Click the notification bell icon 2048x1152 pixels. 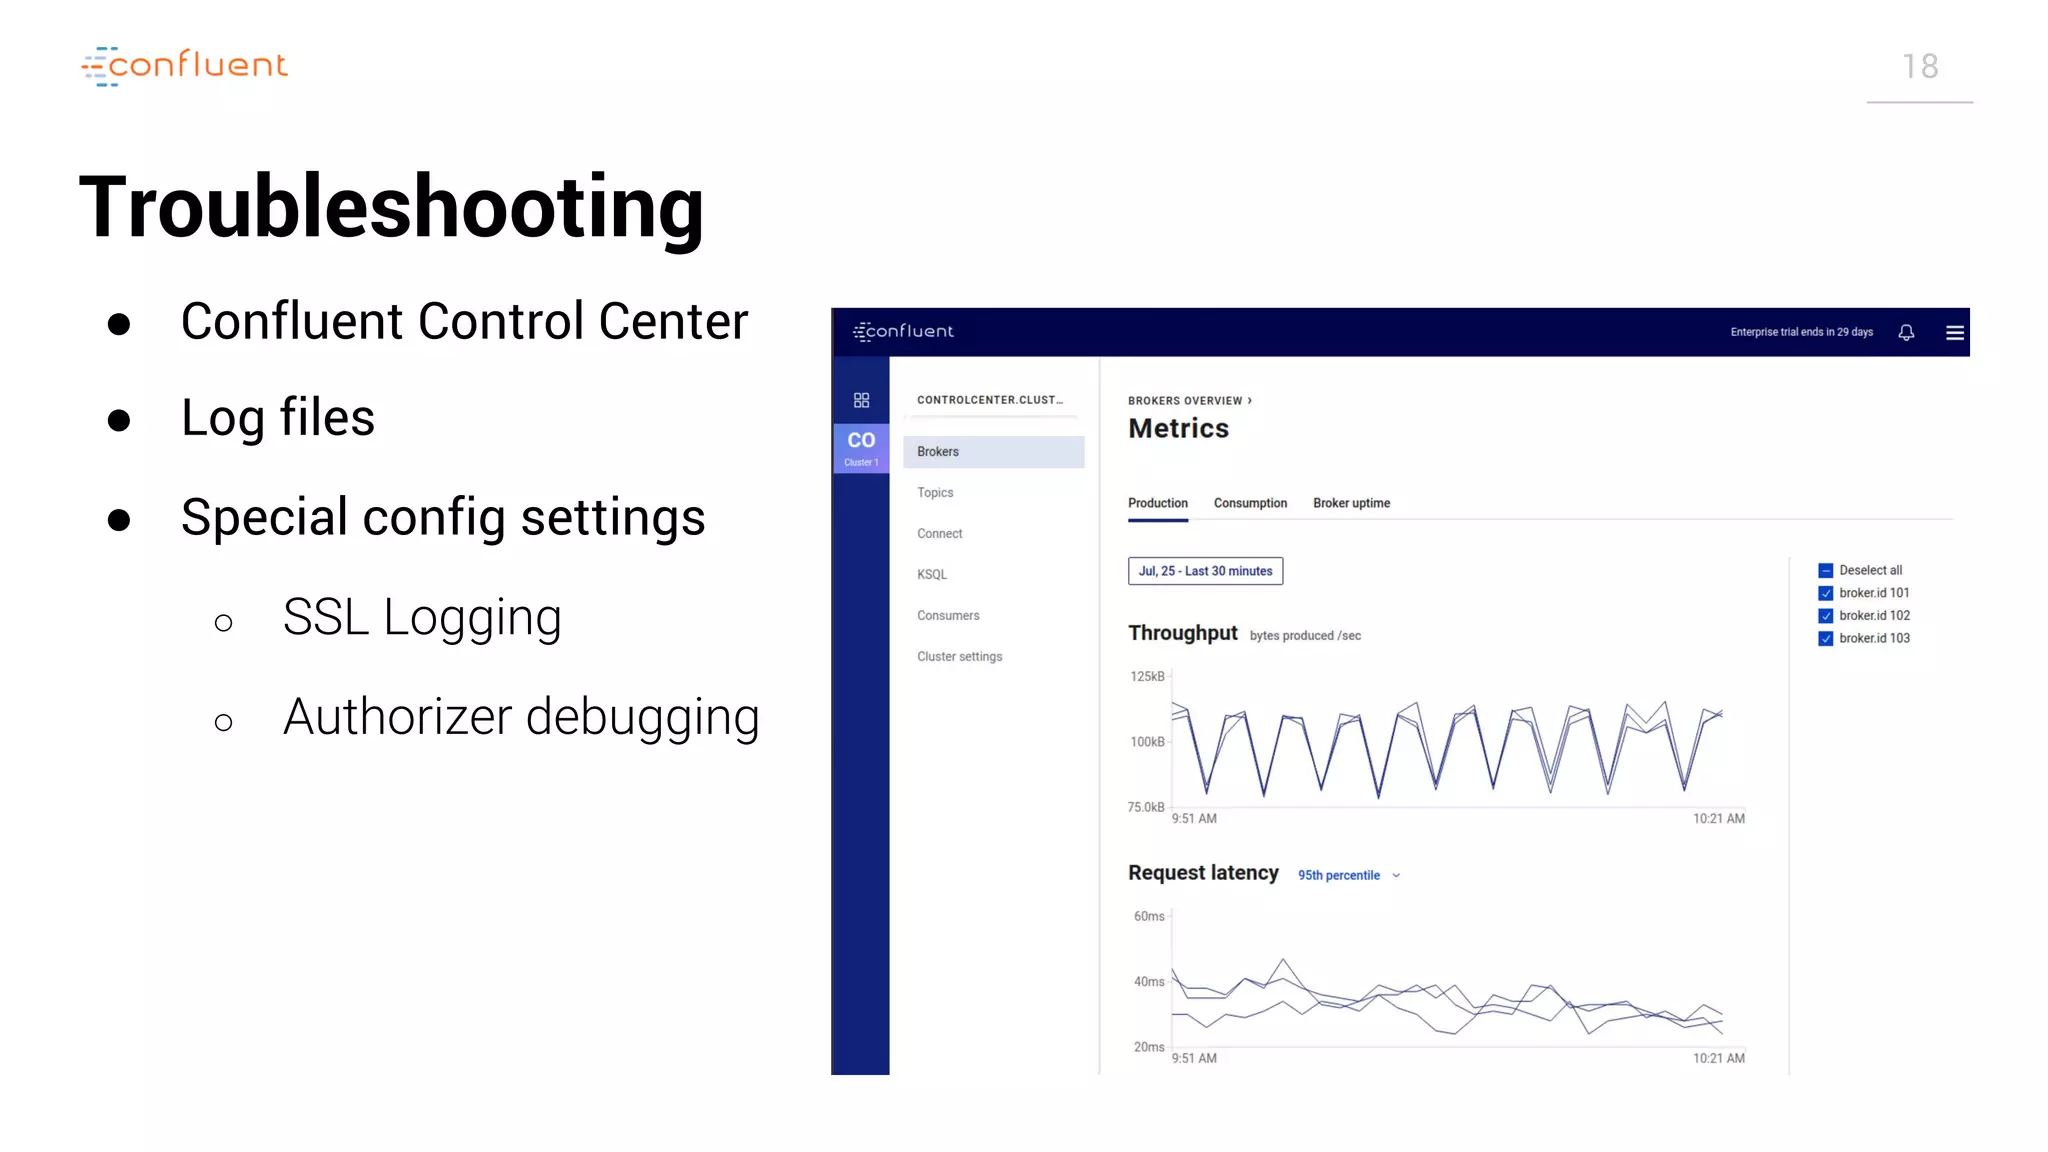click(x=1906, y=332)
